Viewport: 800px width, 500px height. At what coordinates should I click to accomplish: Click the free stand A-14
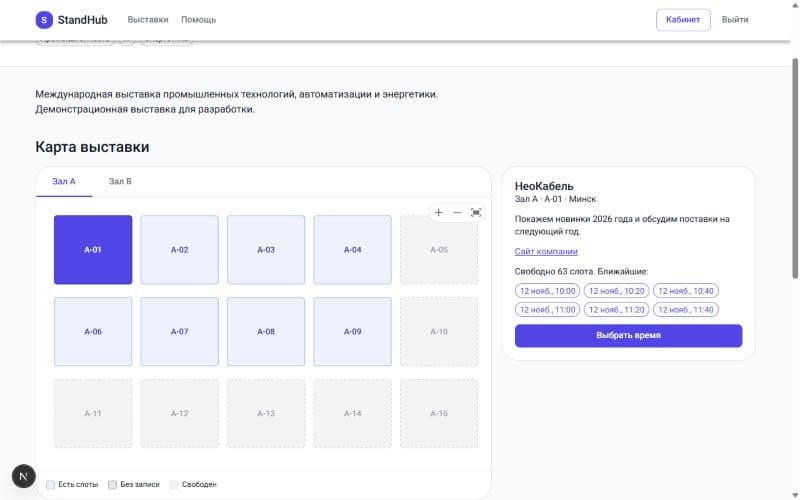point(353,413)
